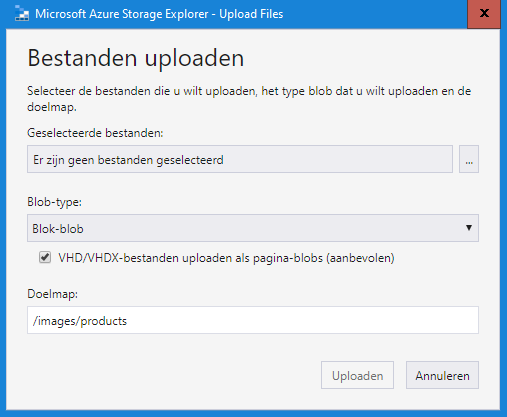Click the window title "Microsoft Azure Storage Explorer - Upload Files"
The height and width of the screenshot is (417, 507).
coord(159,14)
